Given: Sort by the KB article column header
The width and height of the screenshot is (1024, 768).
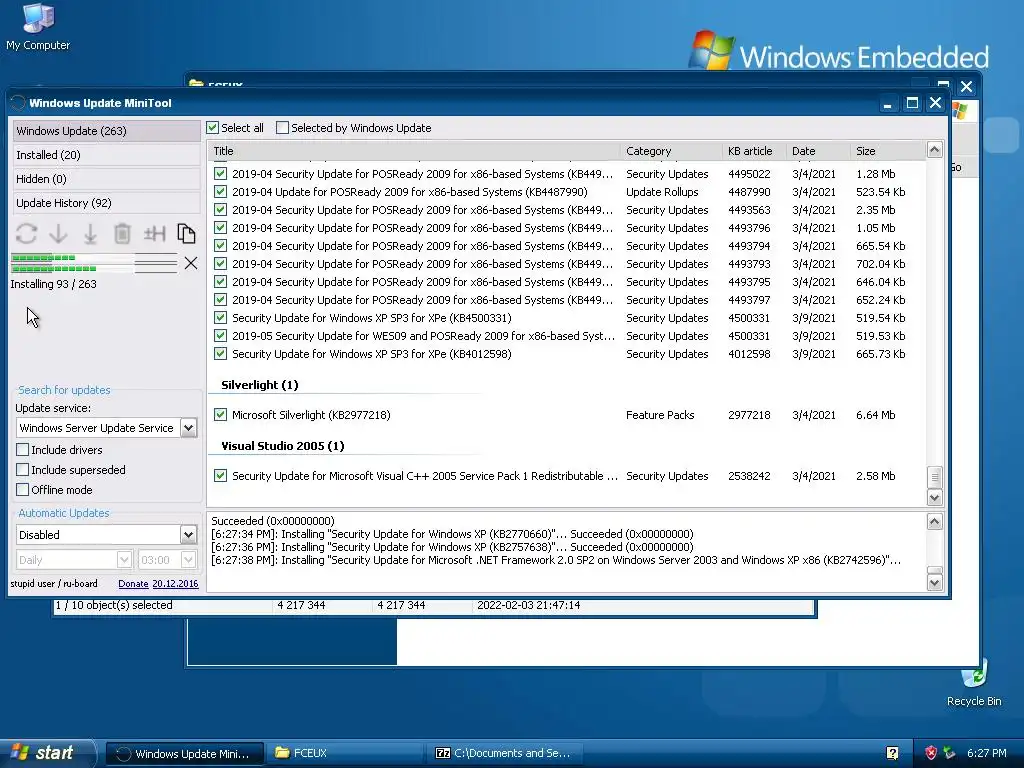Looking at the screenshot, I should [754, 151].
